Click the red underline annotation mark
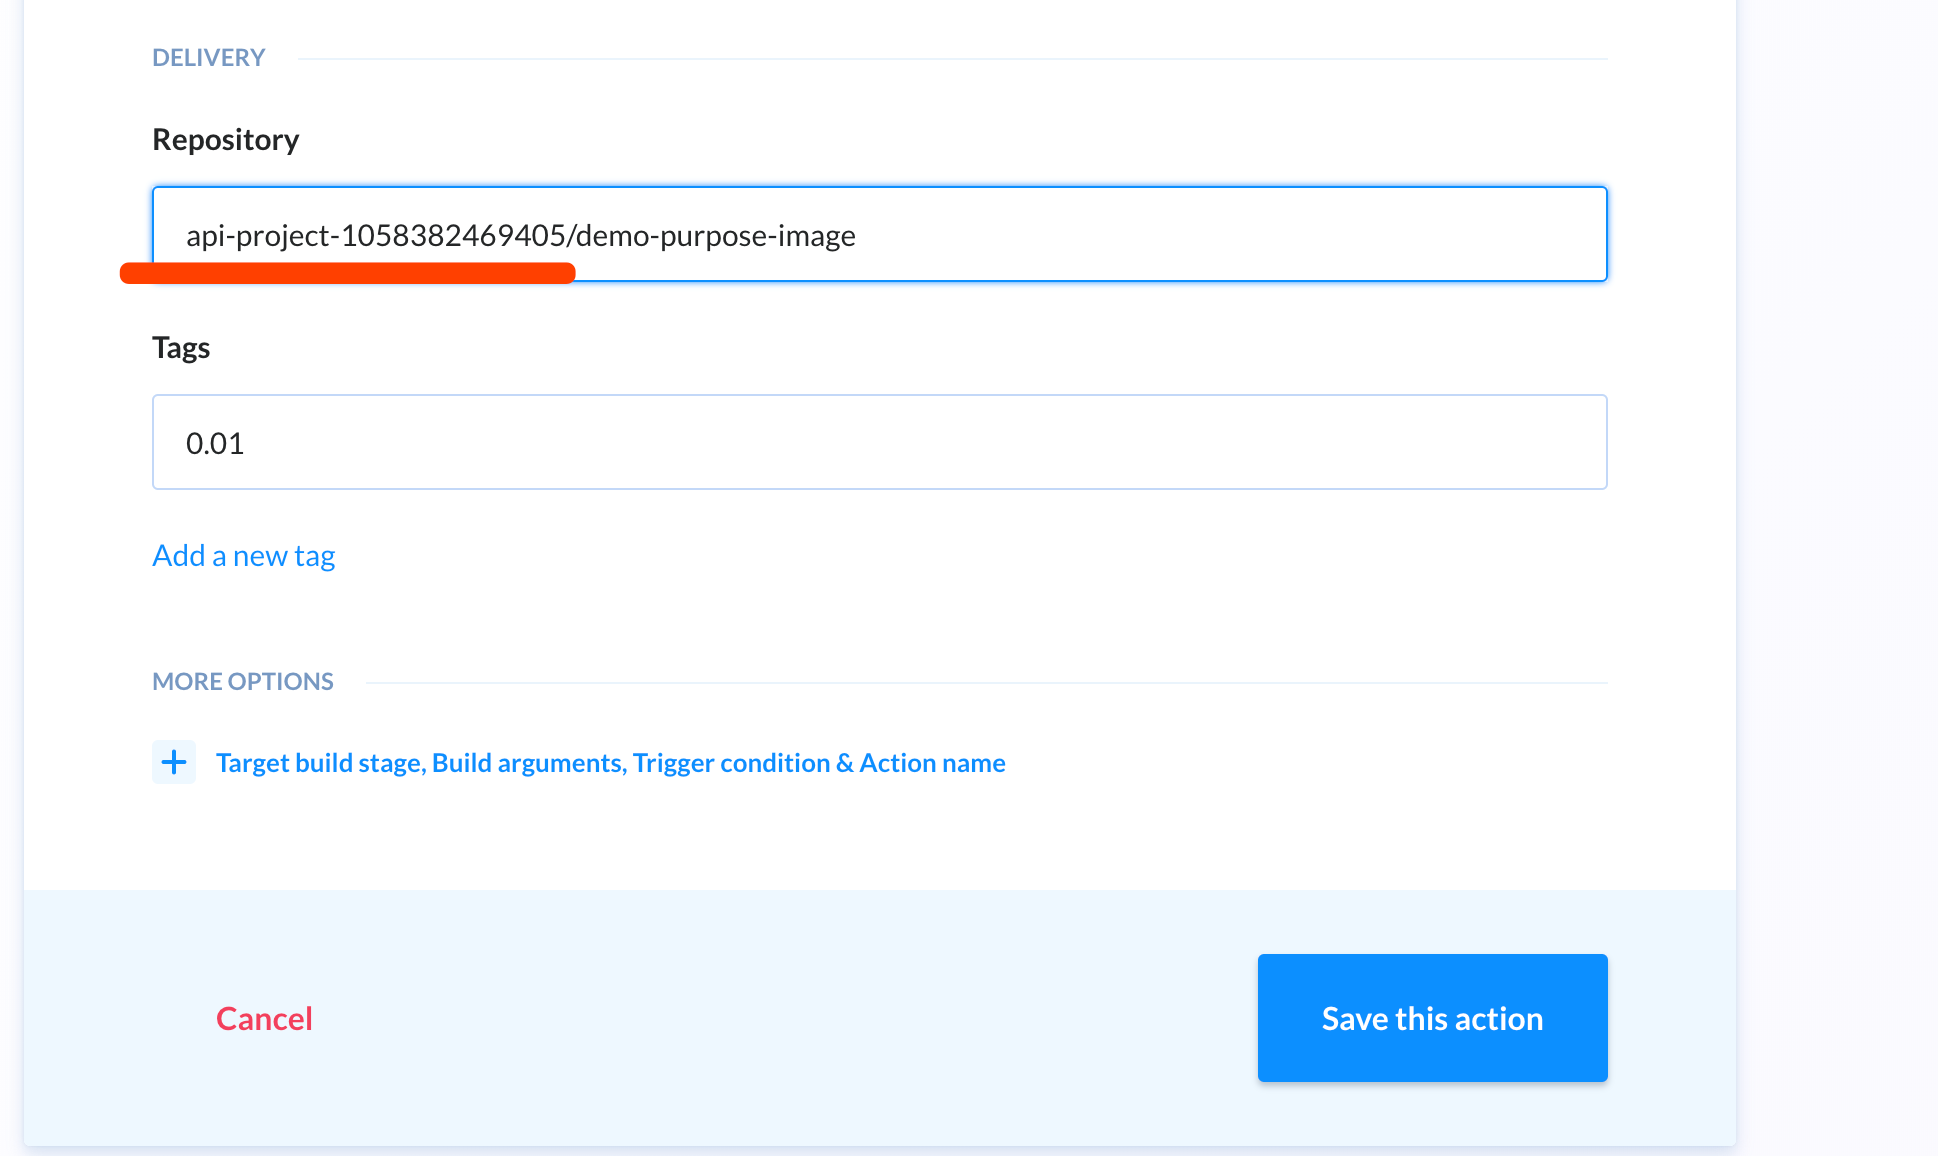The image size is (1938, 1156). click(x=347, y=273)
